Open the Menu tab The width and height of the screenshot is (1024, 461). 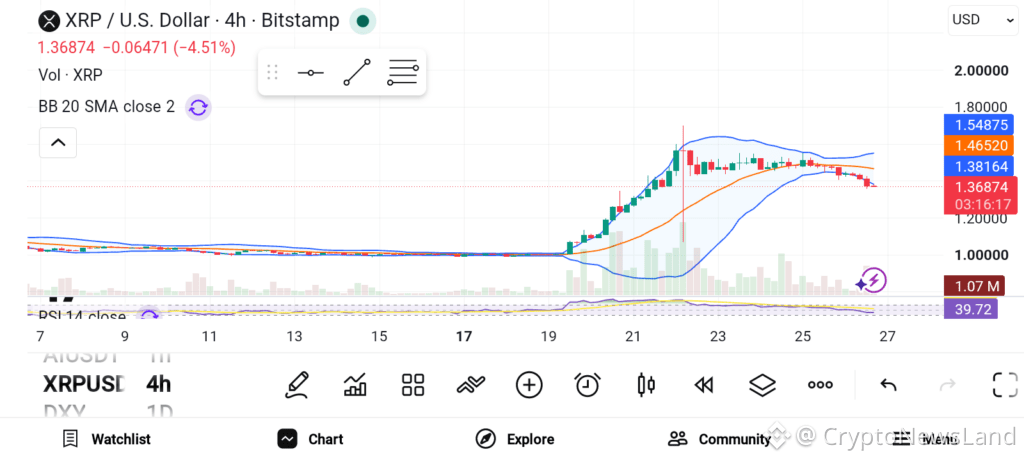[925, 439]
